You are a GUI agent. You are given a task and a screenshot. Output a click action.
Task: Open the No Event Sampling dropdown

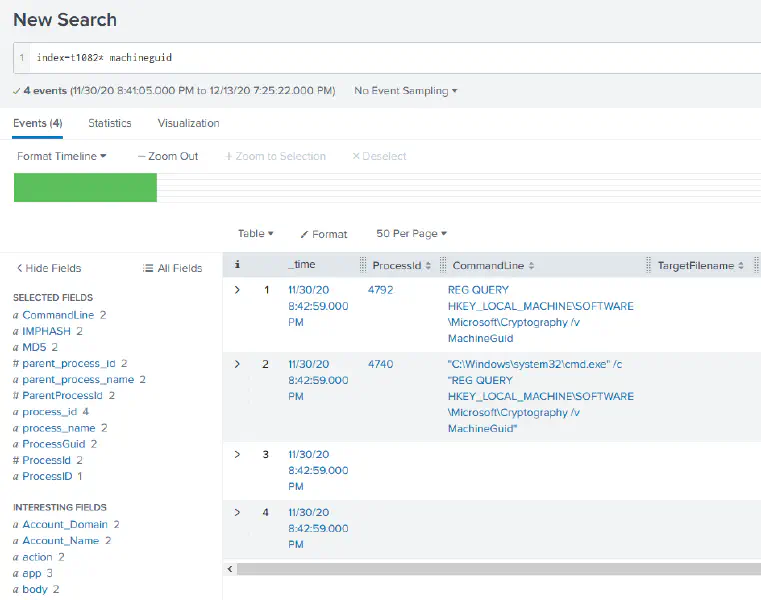[406, 91]
